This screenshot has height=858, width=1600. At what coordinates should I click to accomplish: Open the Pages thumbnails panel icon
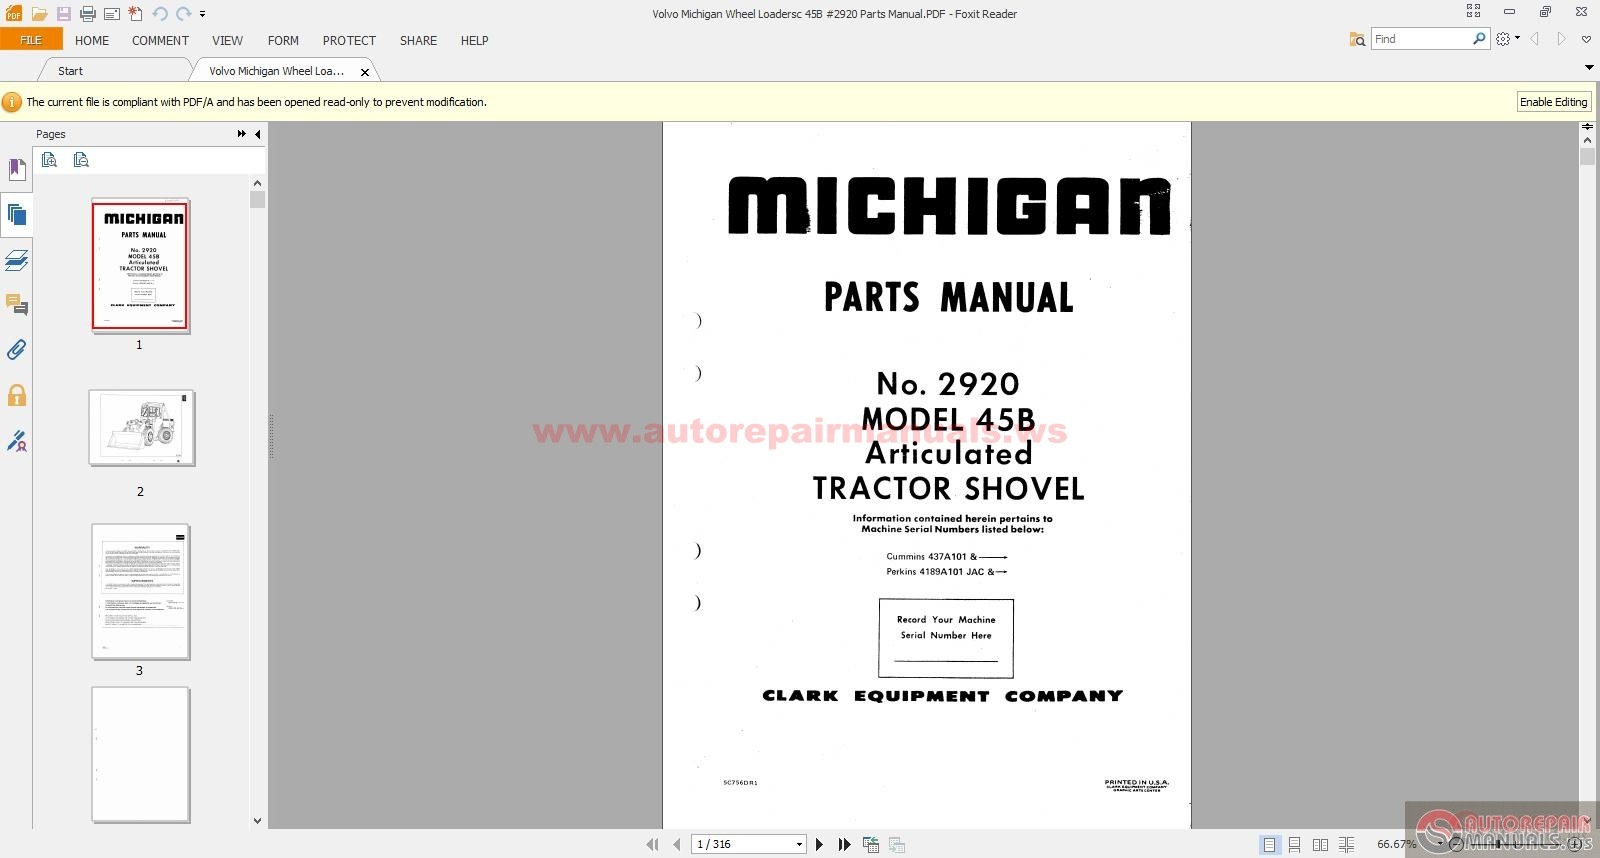pos(16,215)
